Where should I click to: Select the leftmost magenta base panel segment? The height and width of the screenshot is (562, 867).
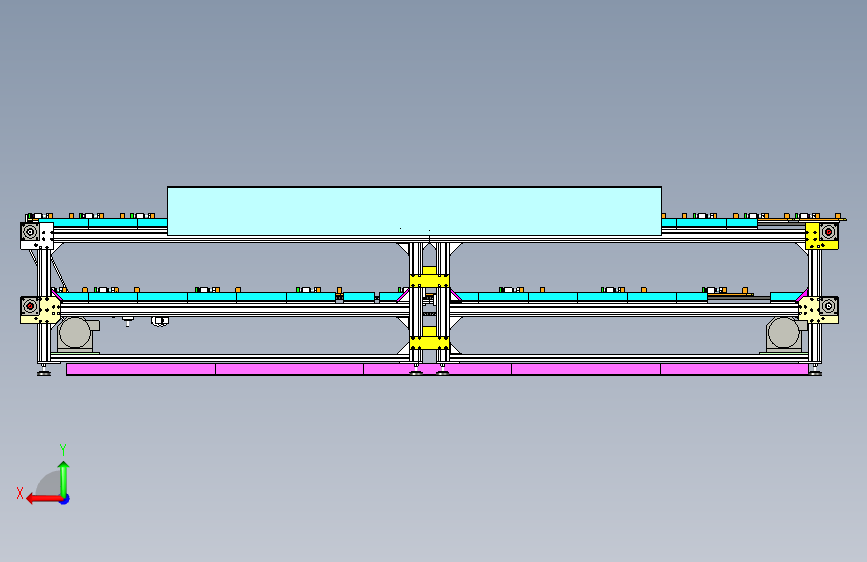click(140, 369)
